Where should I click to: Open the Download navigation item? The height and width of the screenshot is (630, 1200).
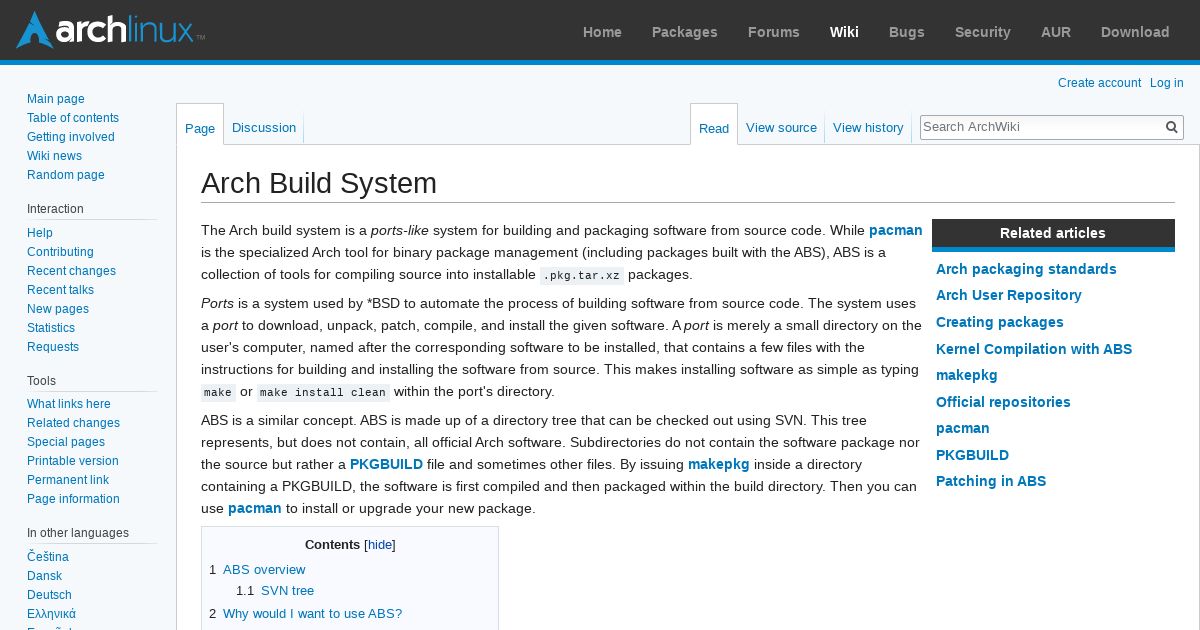click(1135, 32)
